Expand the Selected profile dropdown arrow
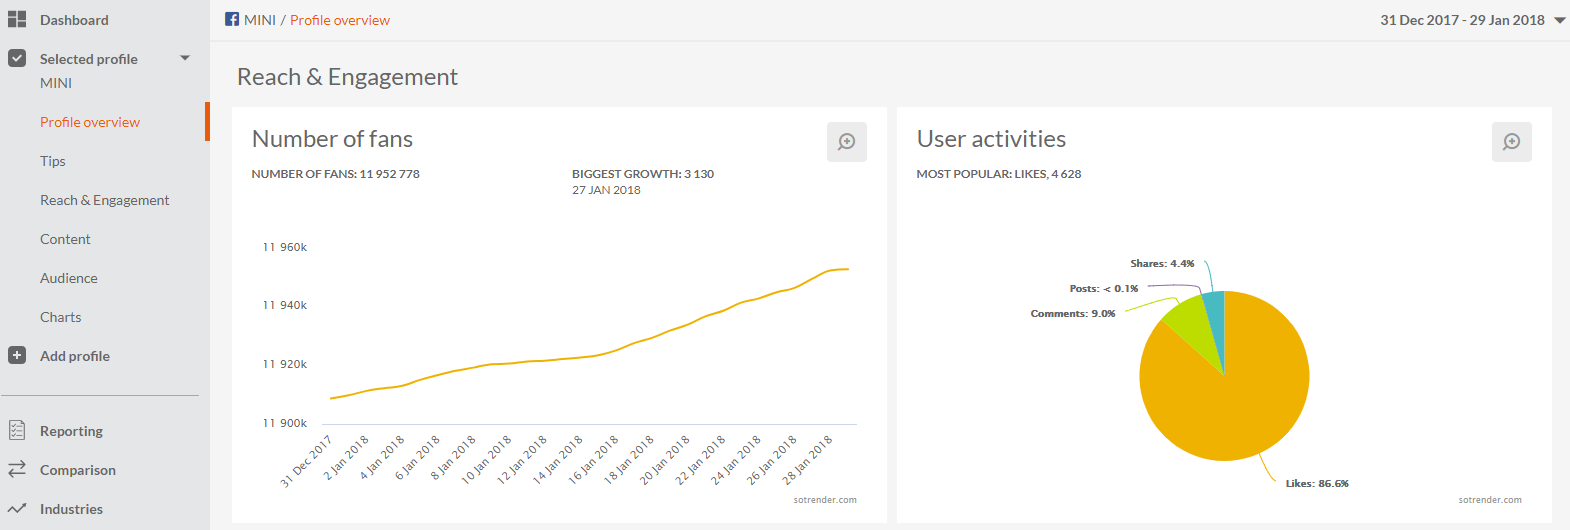The width and height of the screenshot is (1570, 530). coord(185,58)
